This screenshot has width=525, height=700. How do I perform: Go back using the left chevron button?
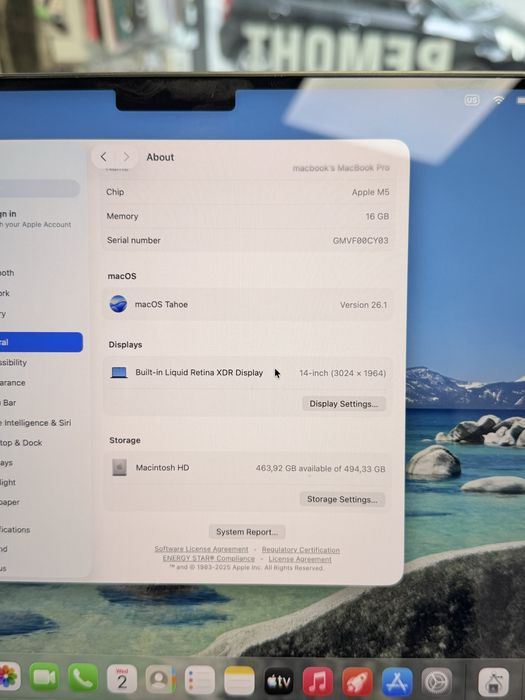(104, 157)
